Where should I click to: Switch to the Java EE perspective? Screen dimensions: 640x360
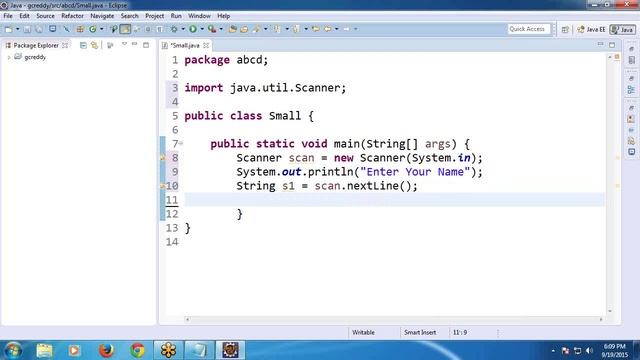point(591,29)
